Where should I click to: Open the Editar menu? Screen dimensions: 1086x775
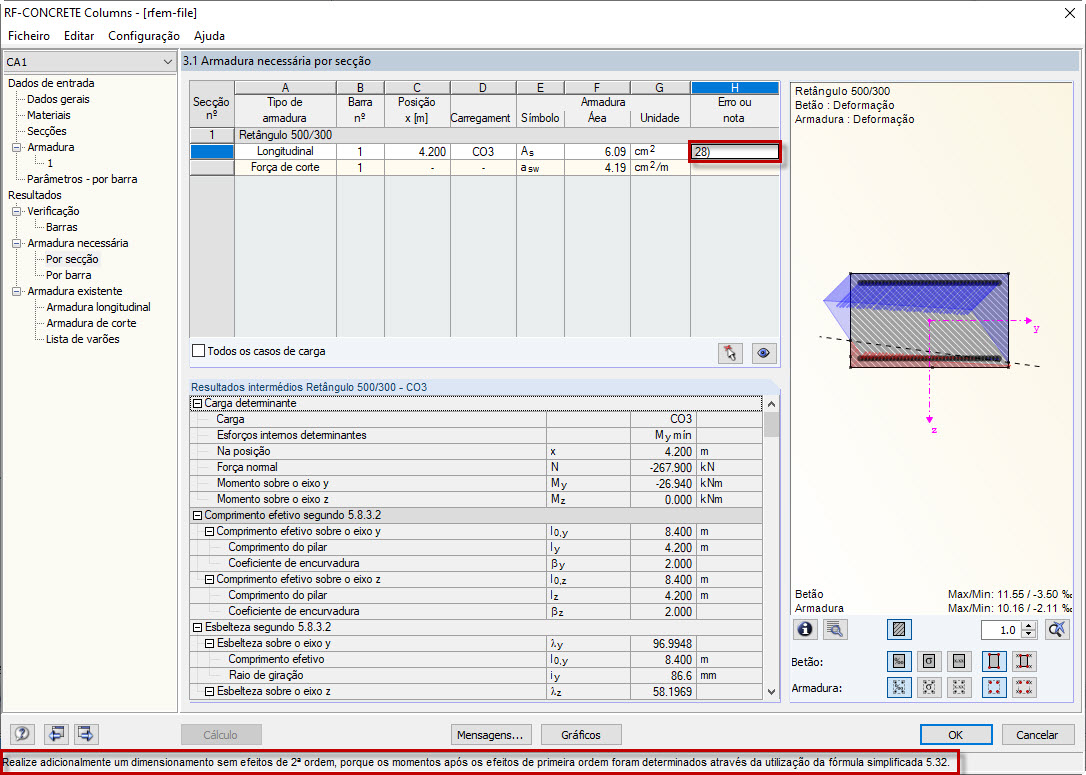[x=79, y=36]
